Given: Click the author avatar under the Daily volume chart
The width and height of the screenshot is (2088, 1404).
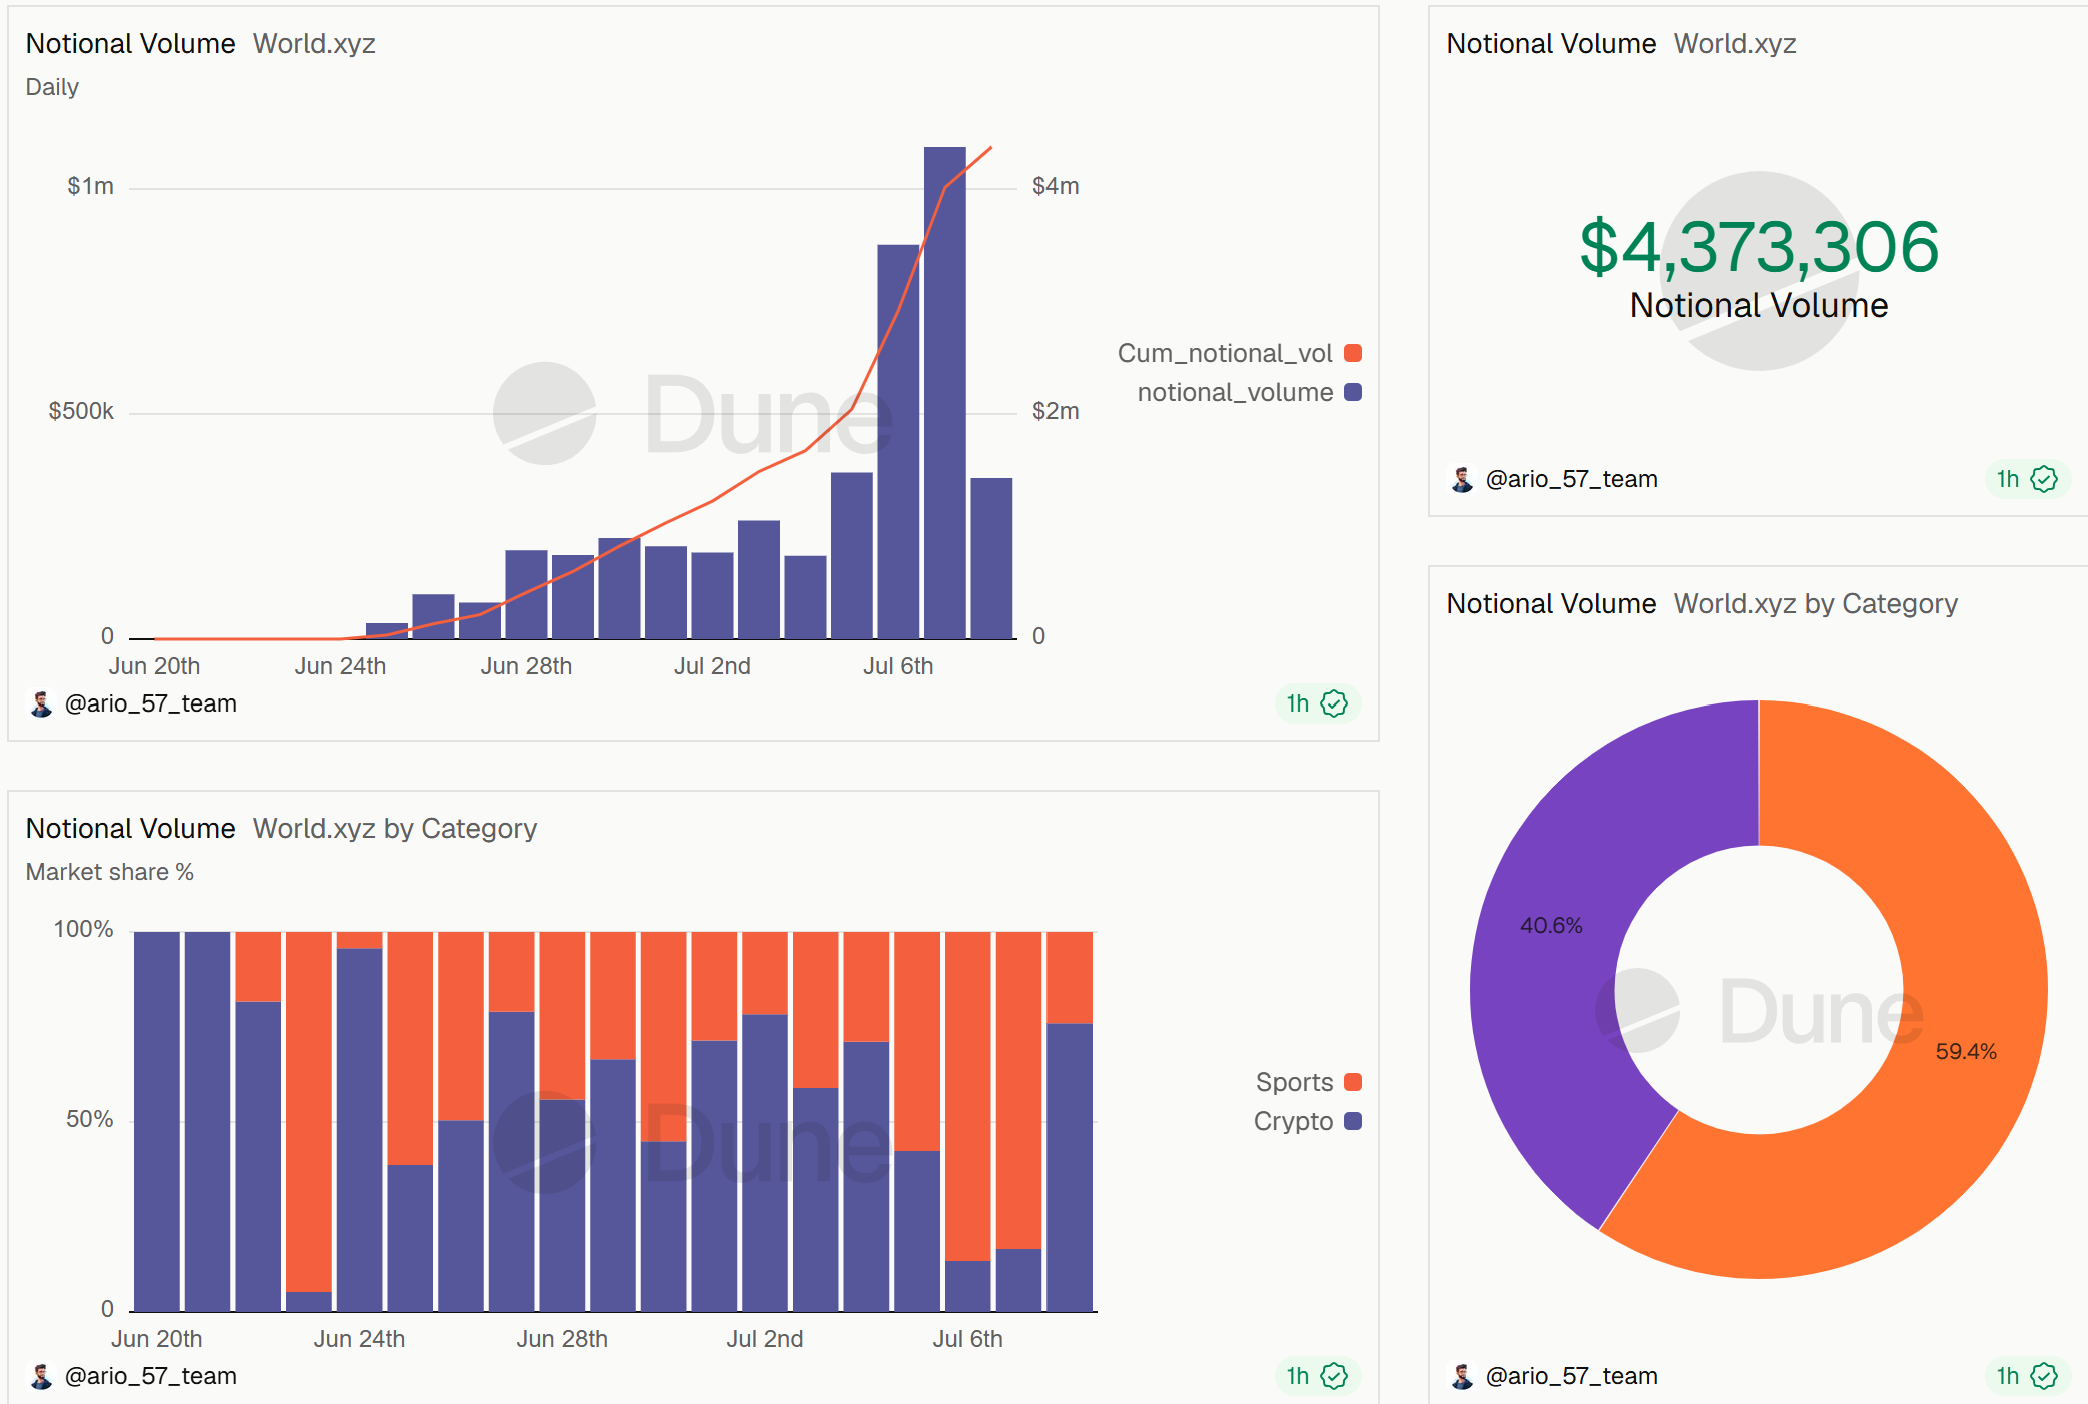Looking at the screenshot, I should 41,704.
